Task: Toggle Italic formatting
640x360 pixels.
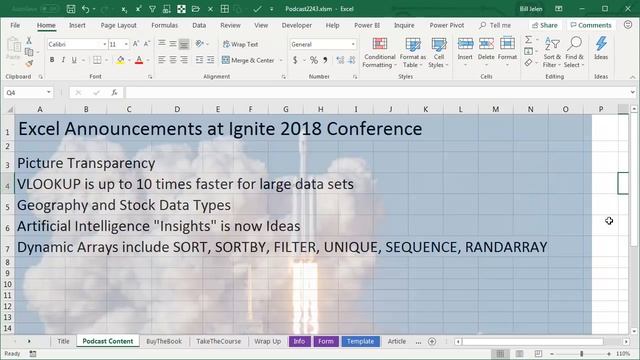Action: 63,60
